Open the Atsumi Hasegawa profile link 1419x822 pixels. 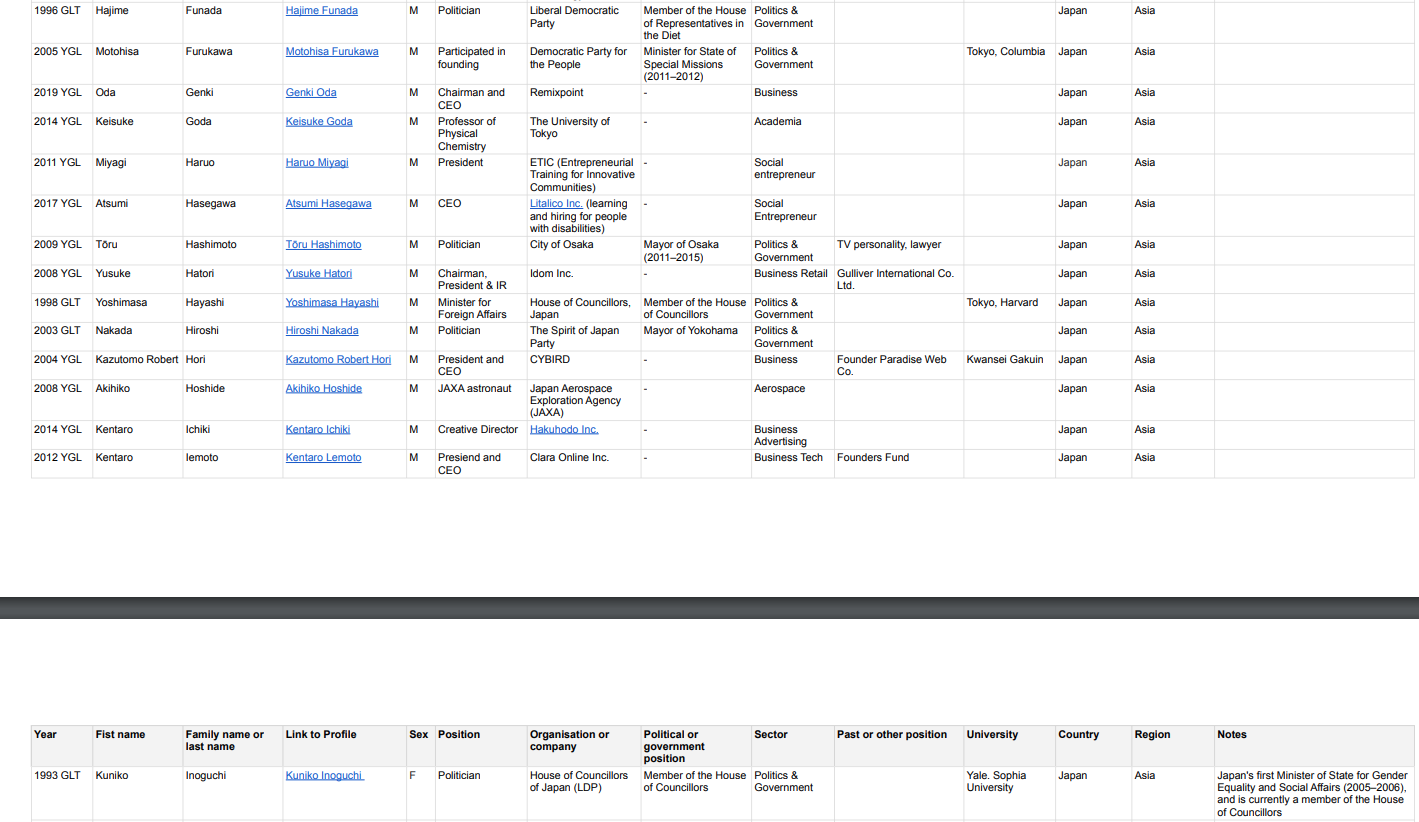coord(328,203)
